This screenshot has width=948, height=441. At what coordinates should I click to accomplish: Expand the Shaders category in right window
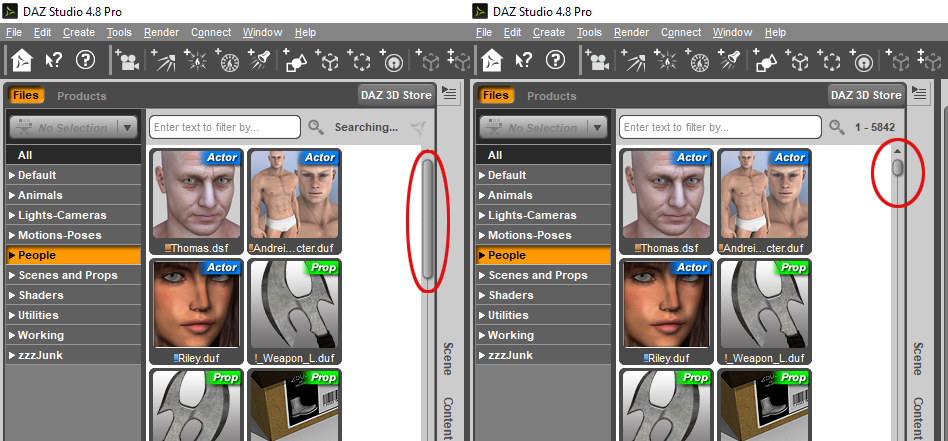[x=482, y=295]
